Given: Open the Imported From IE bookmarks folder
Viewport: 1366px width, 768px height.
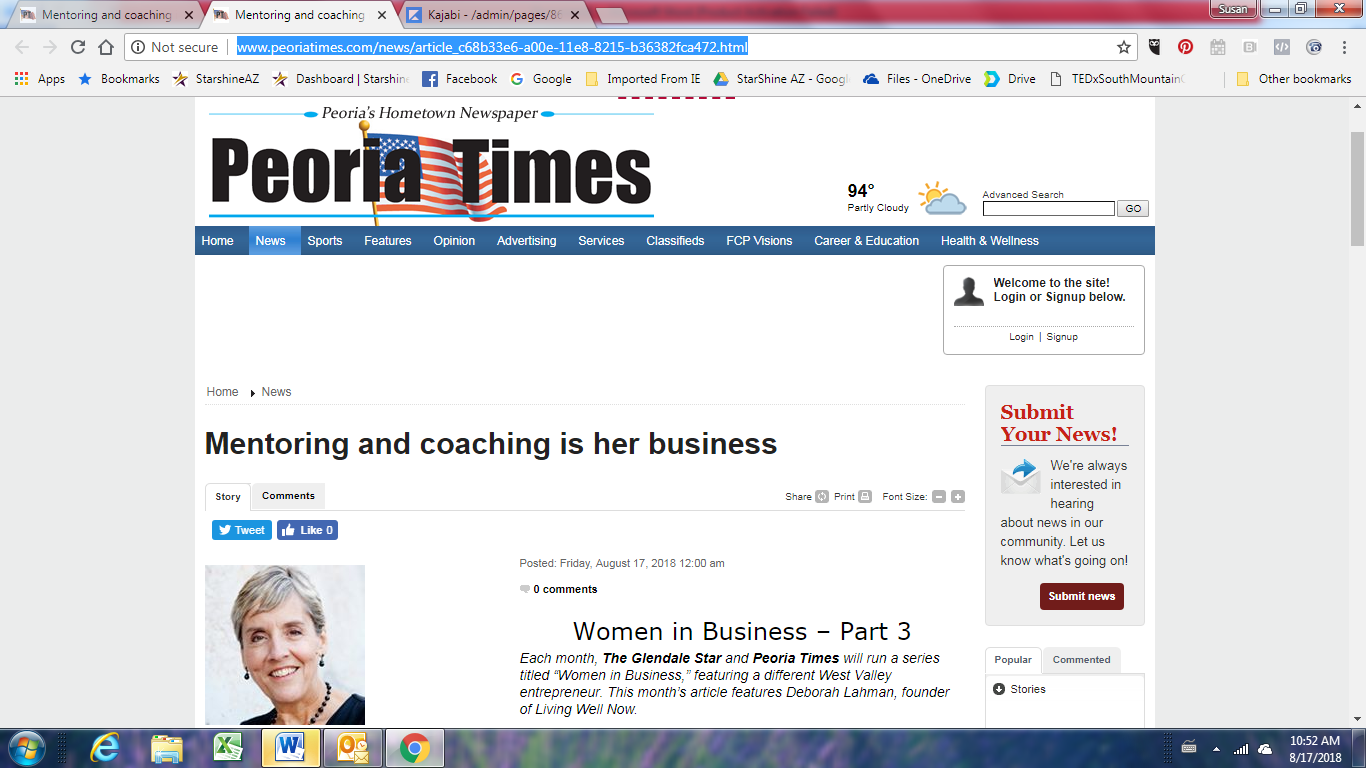Looking at the screenshot, I should [642, 79].
